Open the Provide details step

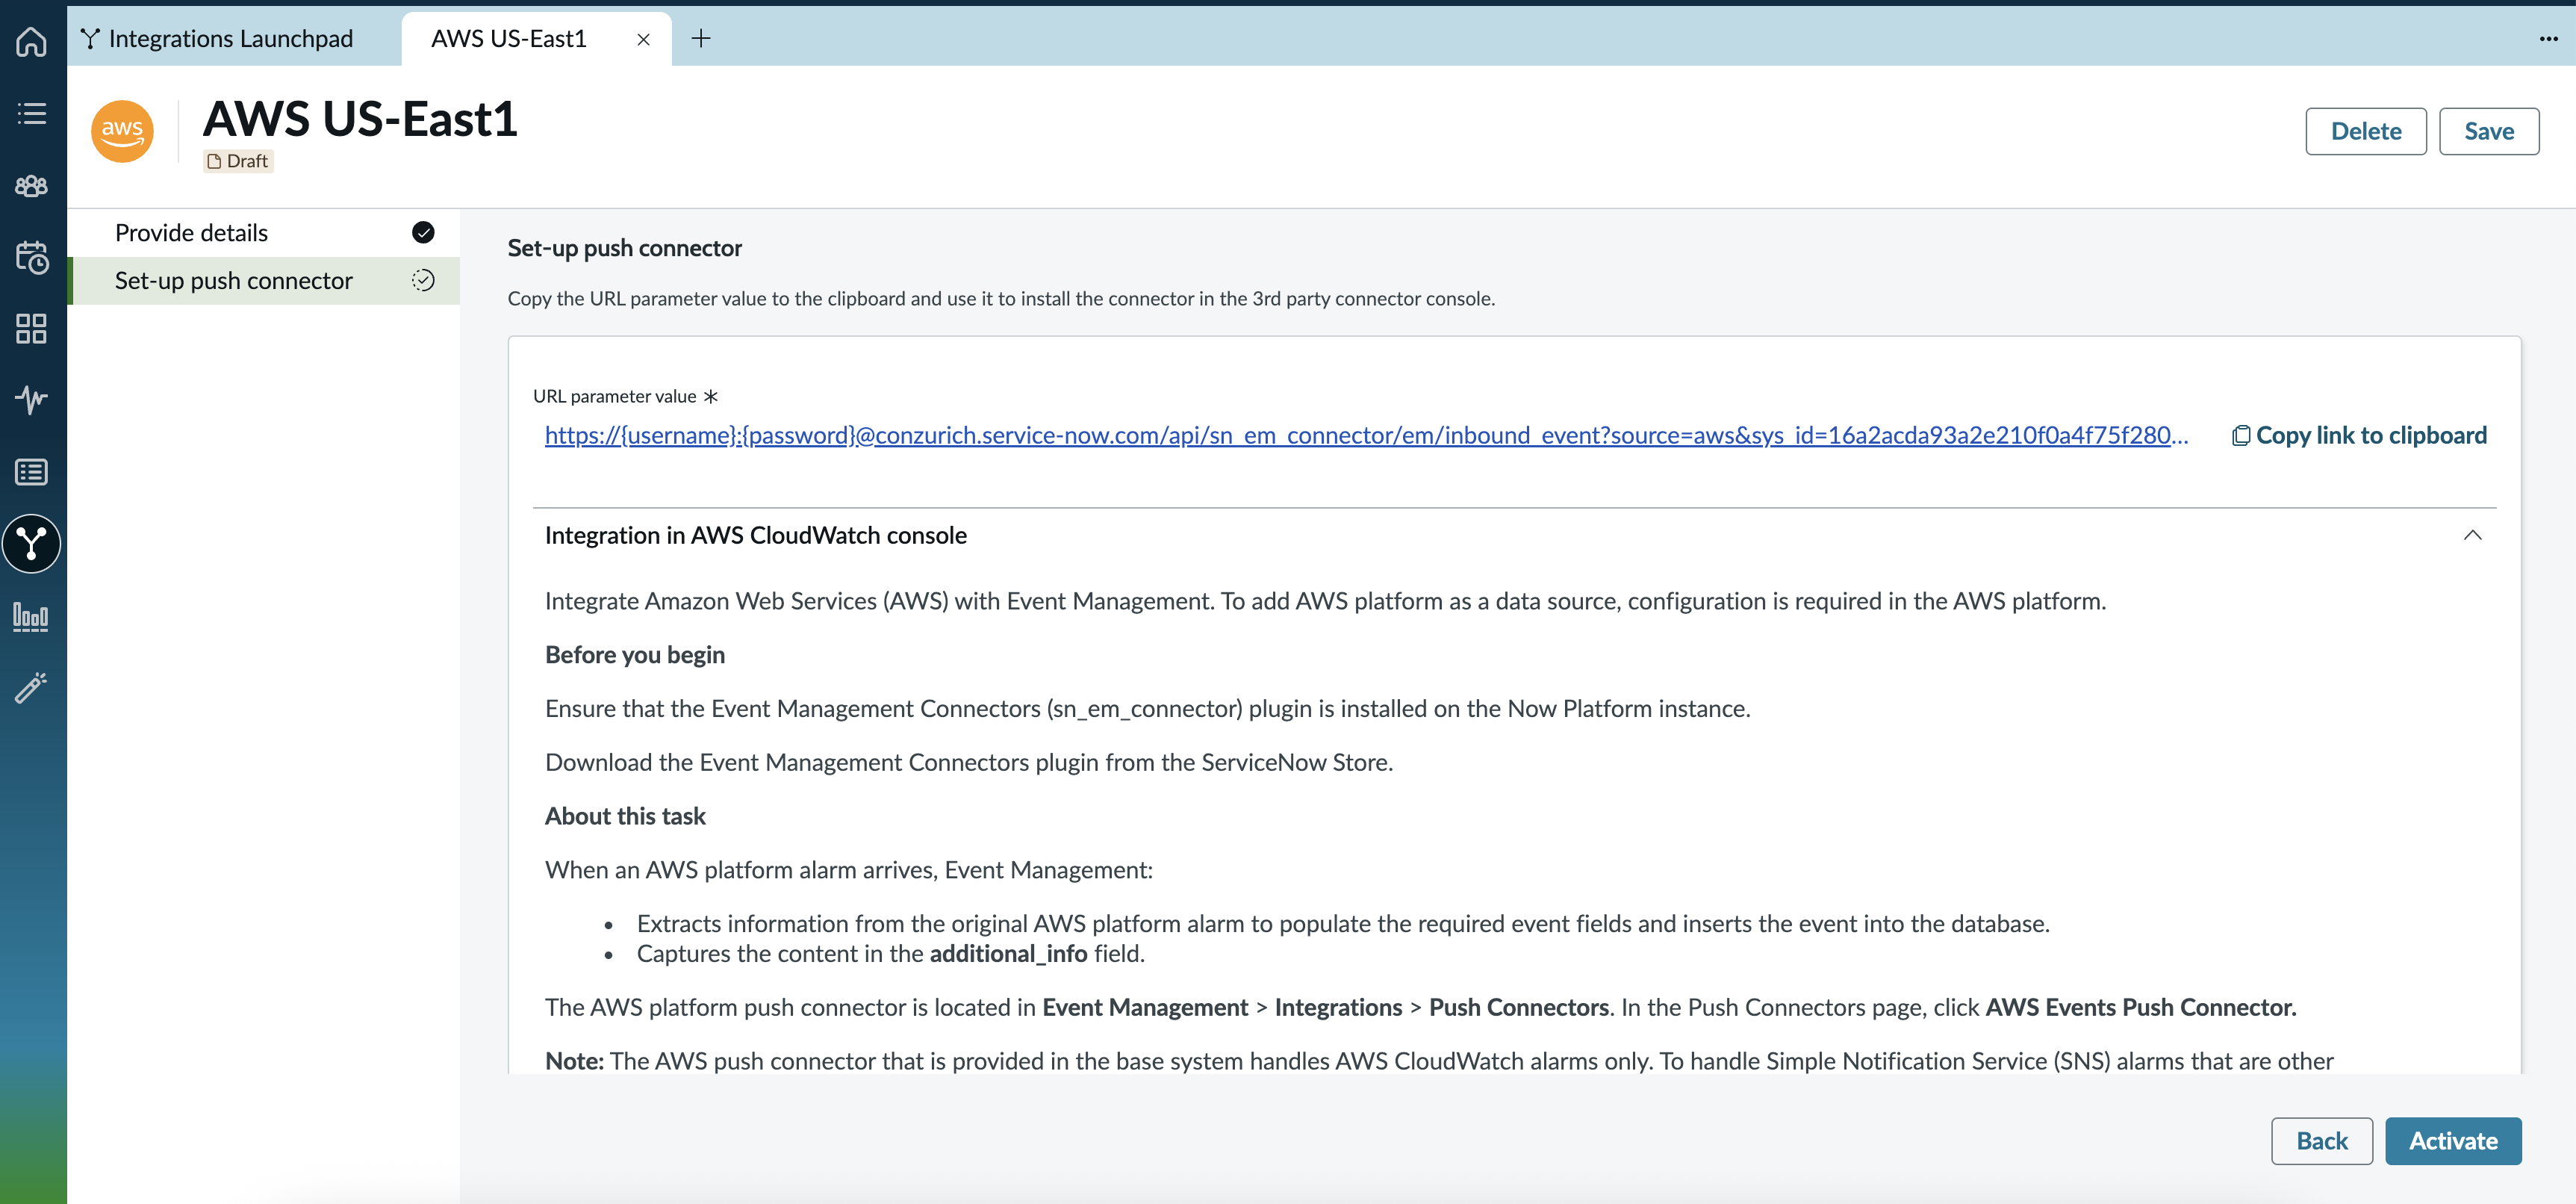[x=264, y=232]
